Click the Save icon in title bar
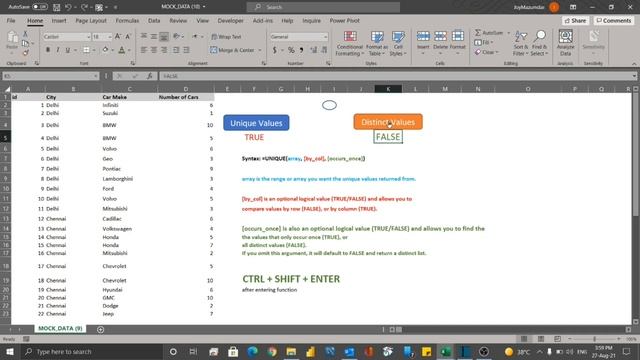The width and height of the screenshot is (640, 360). pyautogui.click(x=56, y=7)
